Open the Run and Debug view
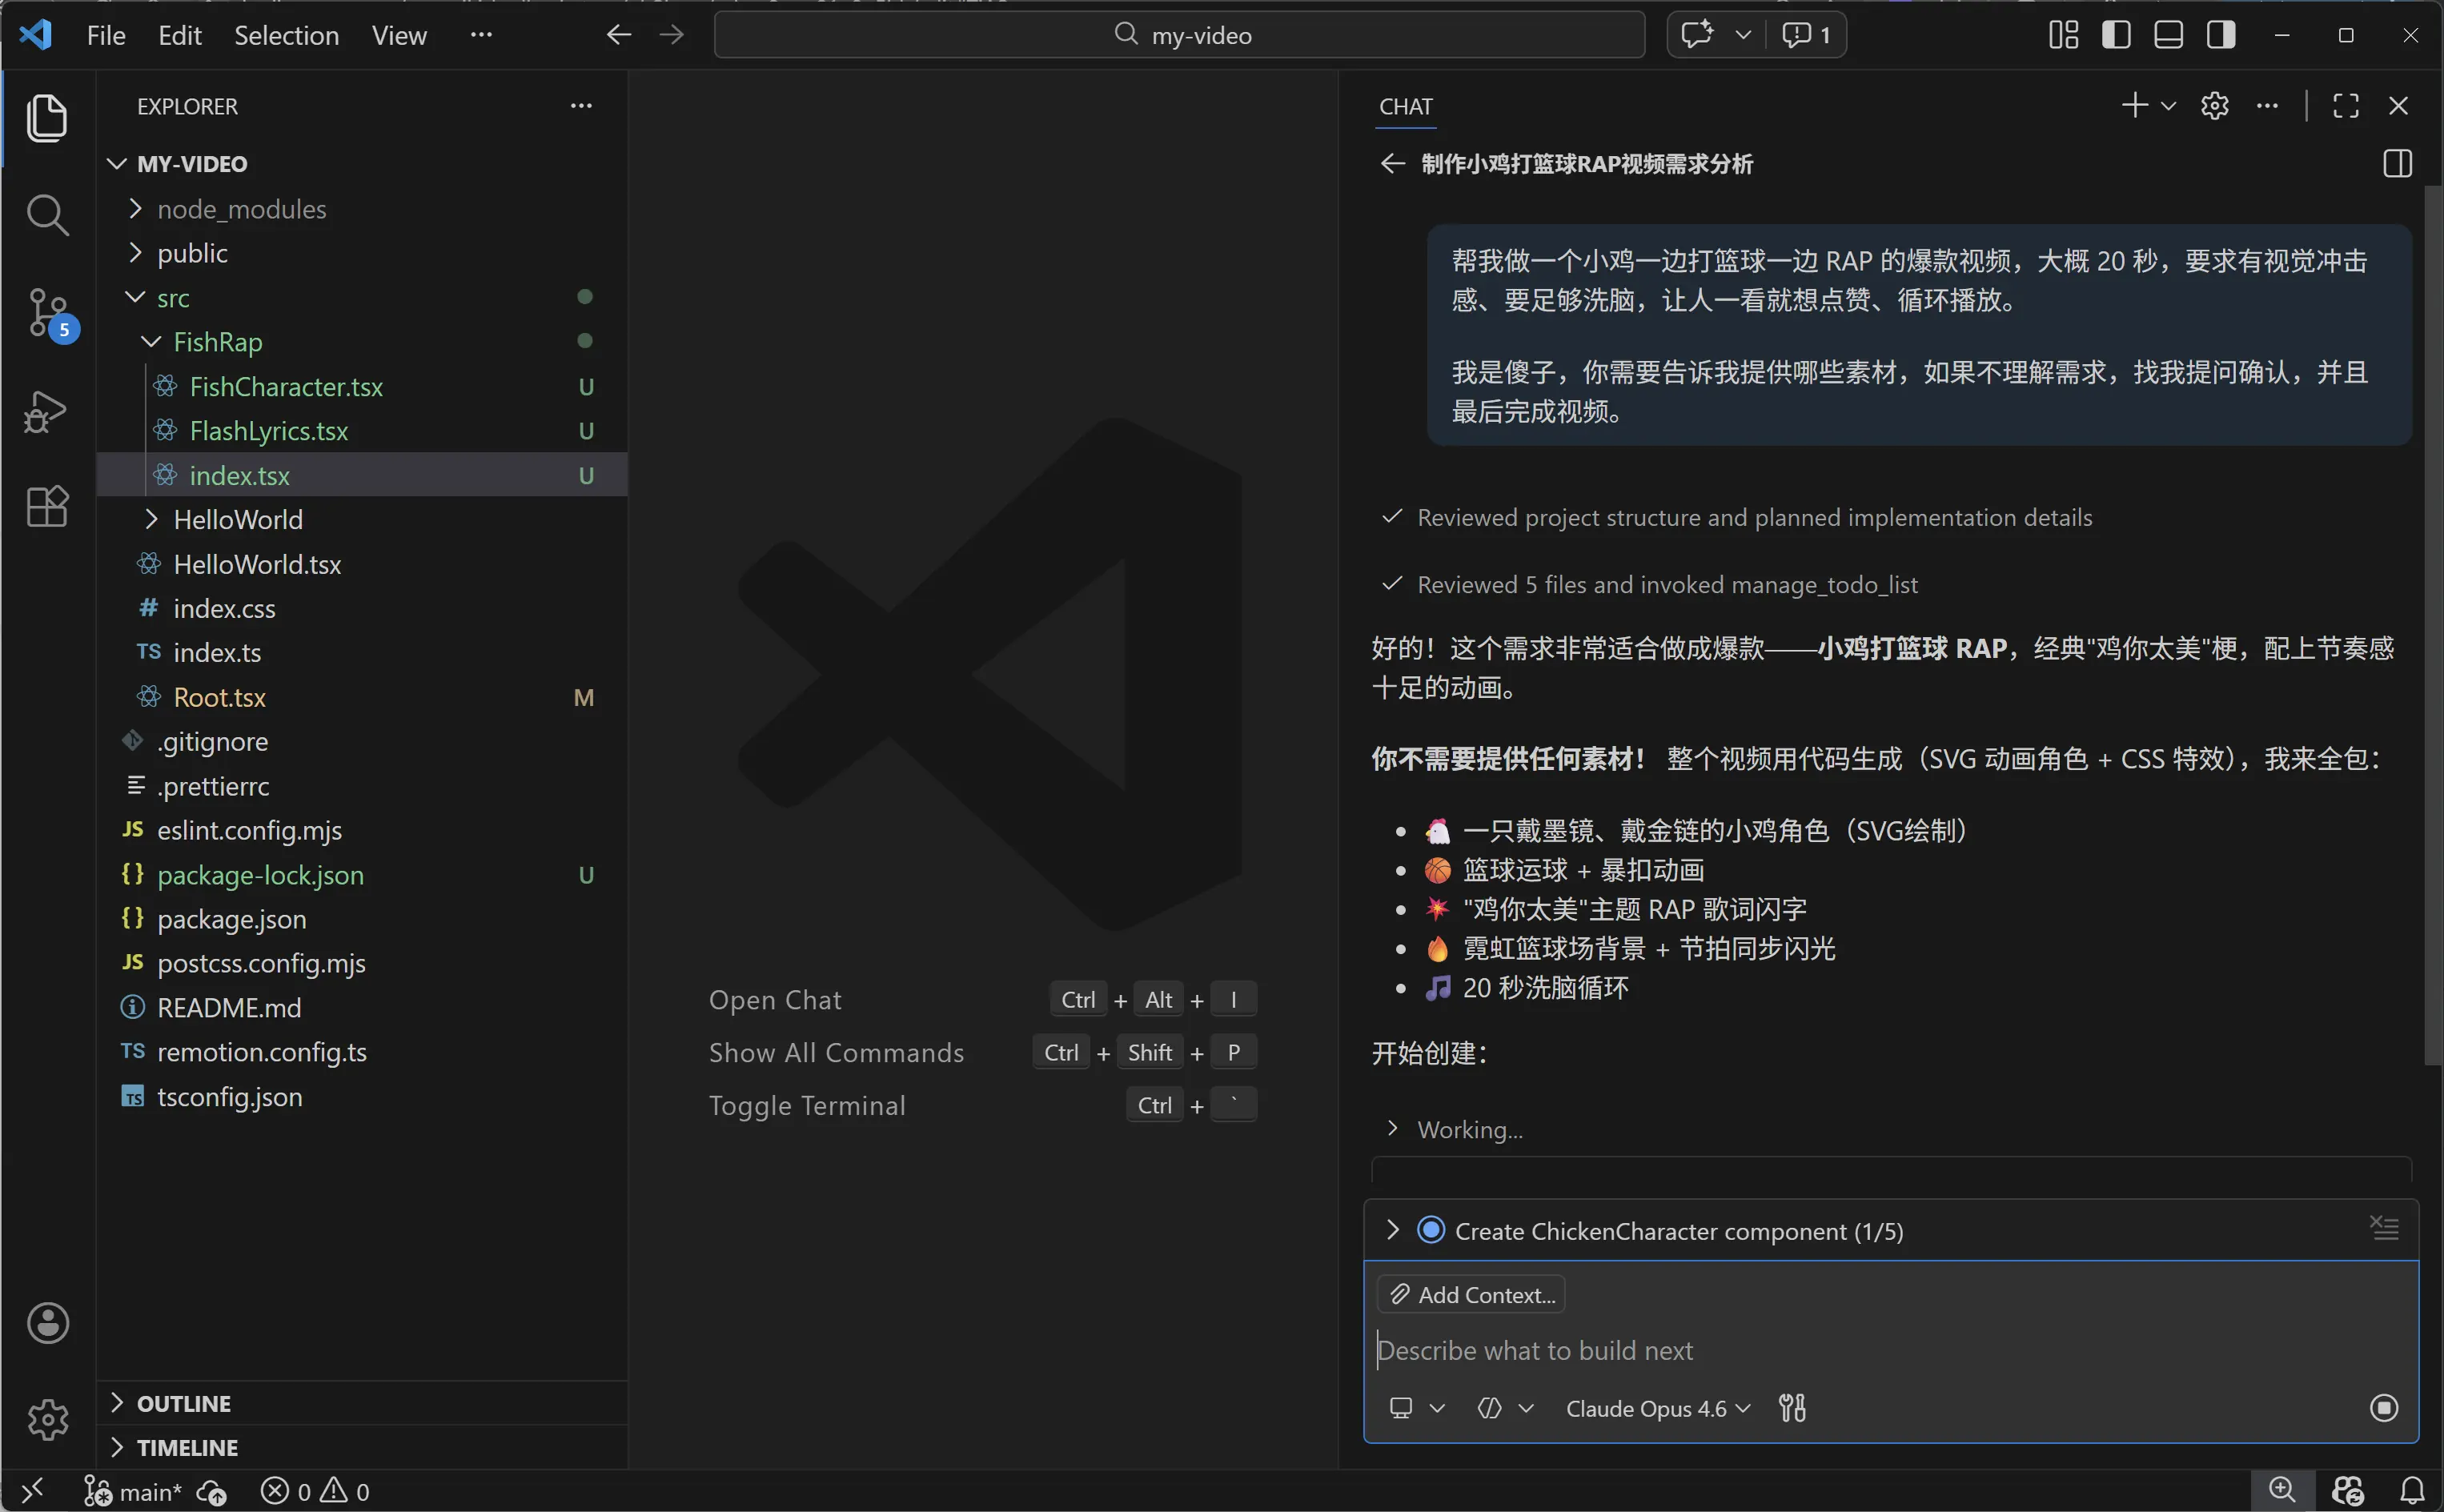 (x=46, y=411)
